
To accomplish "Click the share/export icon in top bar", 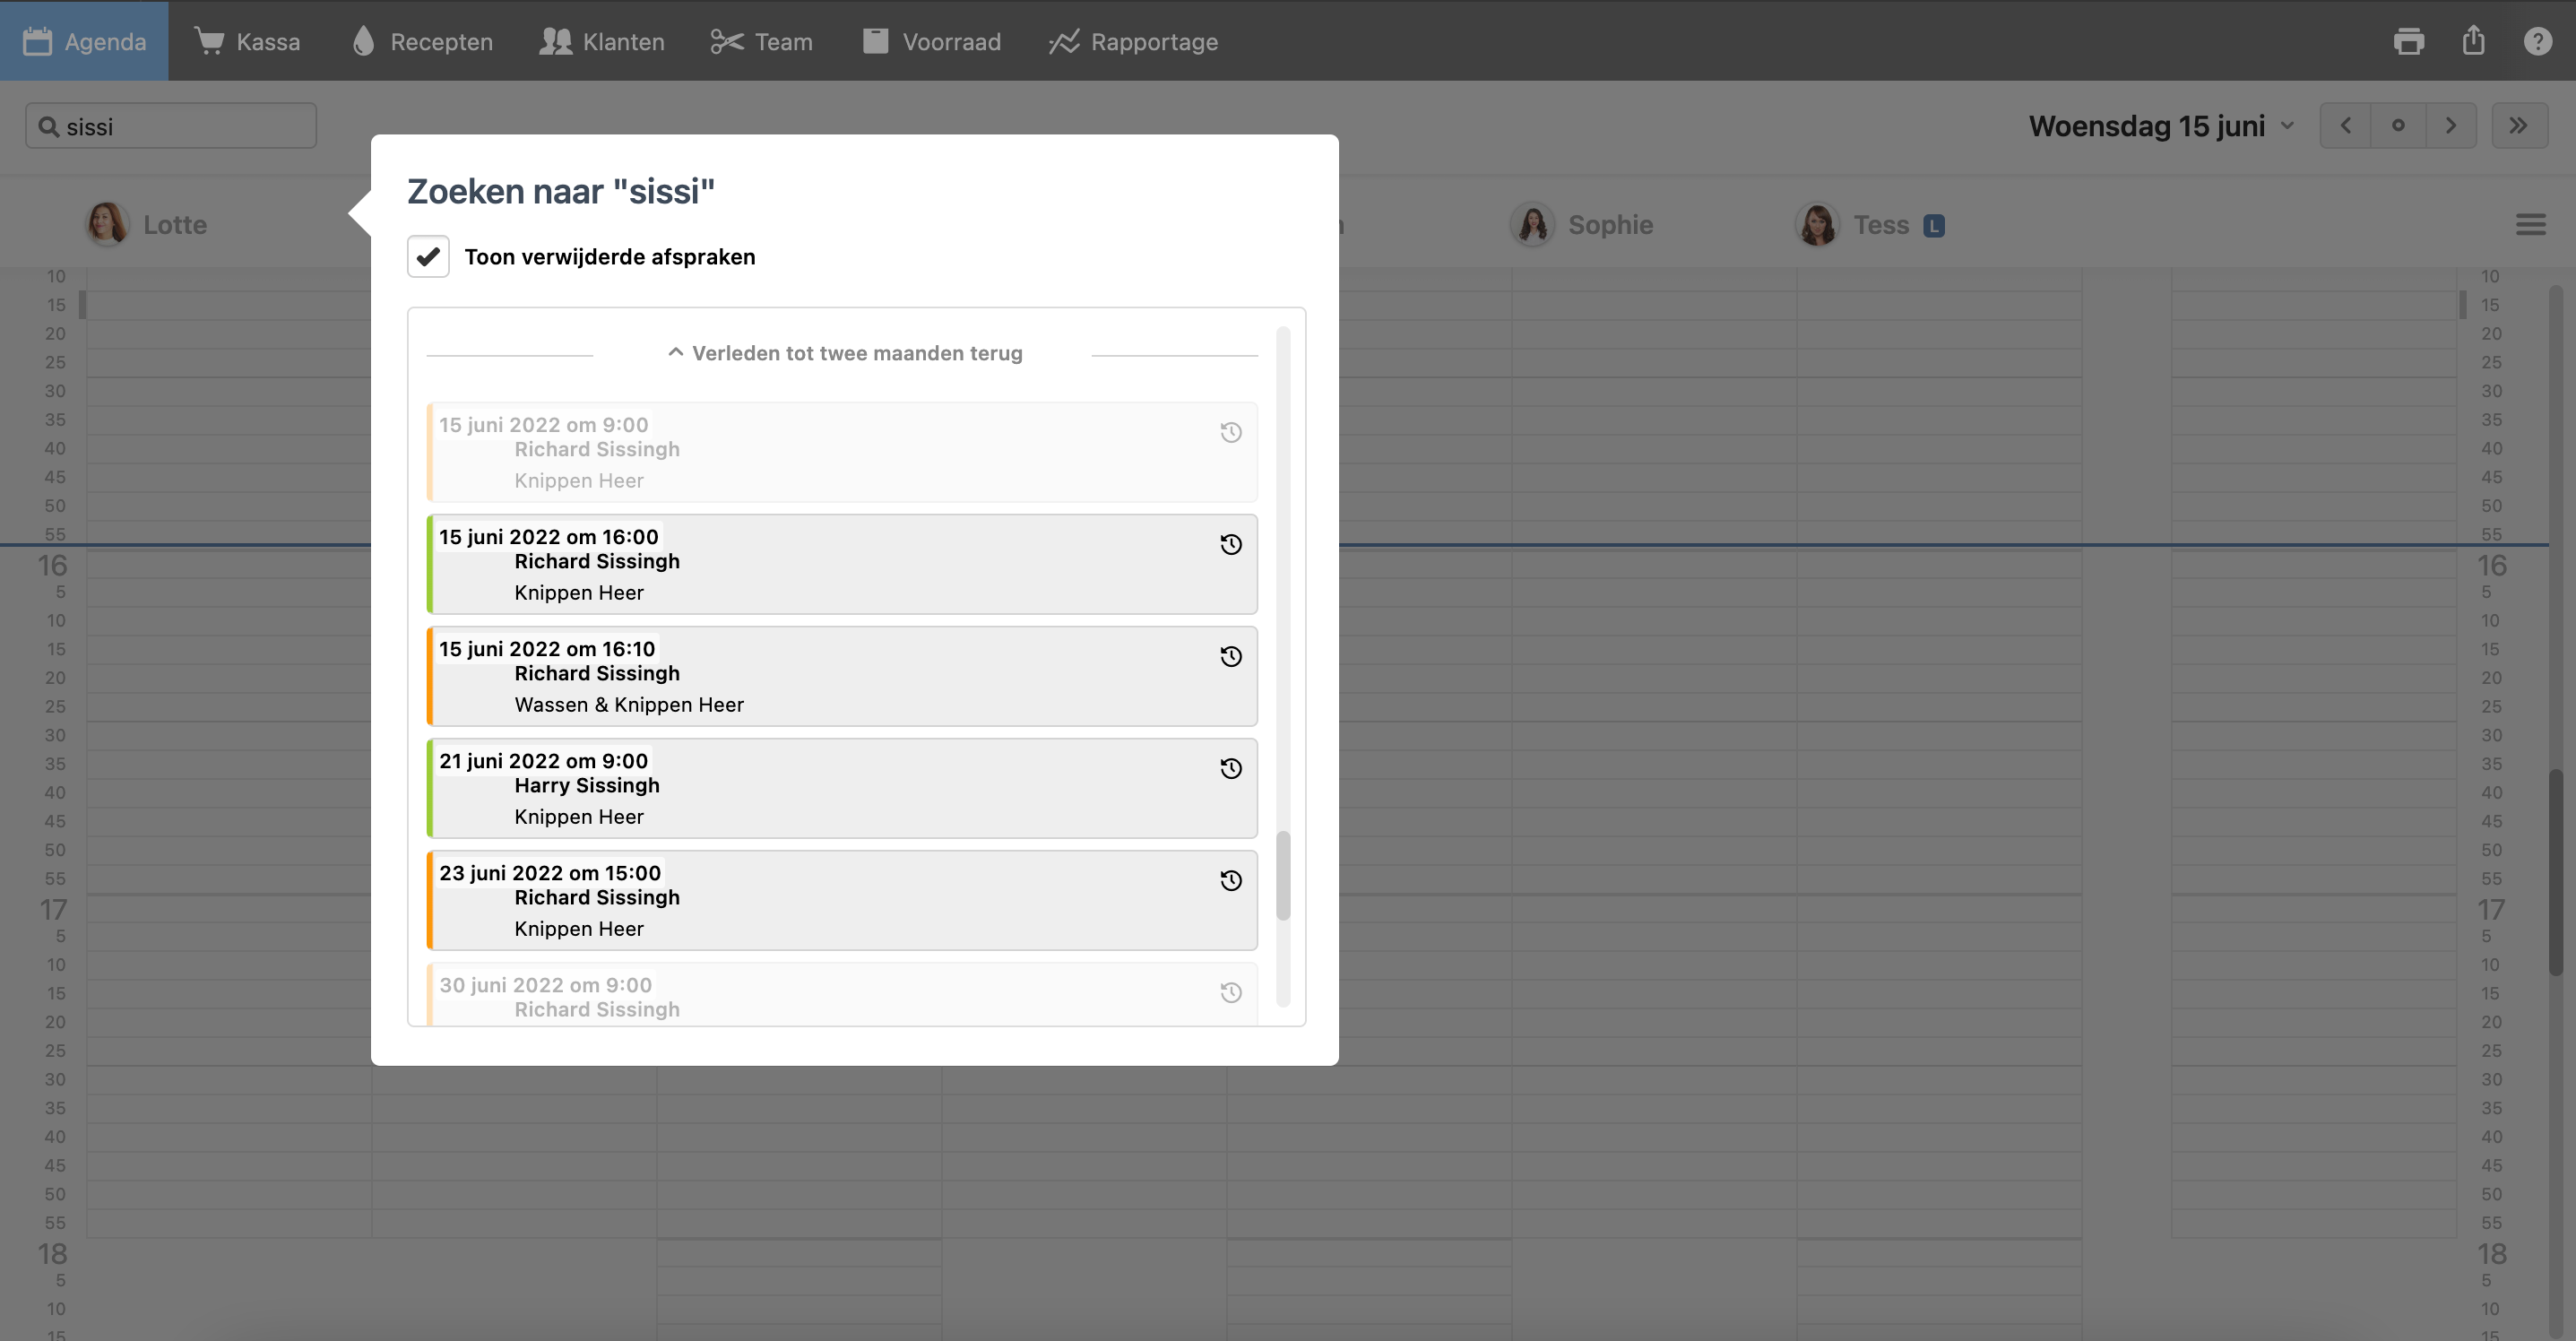I will pos(2473,41).
